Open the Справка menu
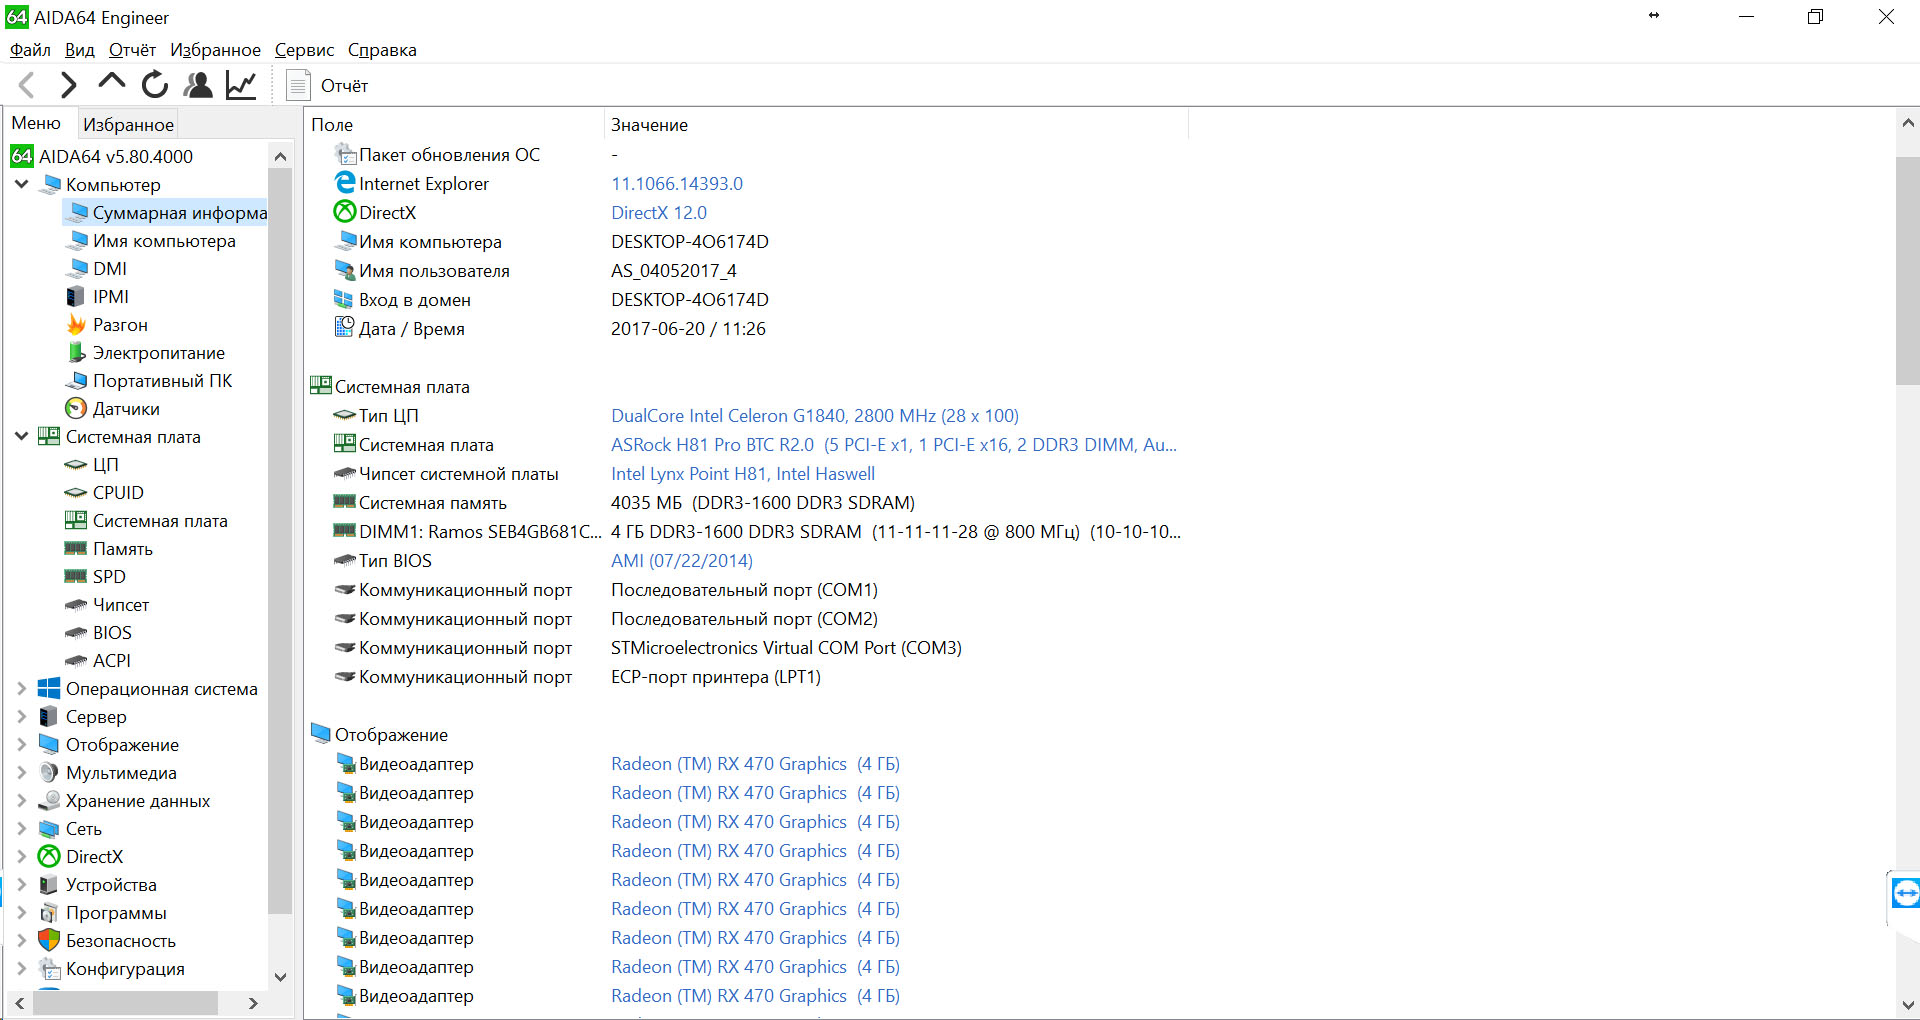Screen dimensions: 1920x1020 point(382,50)
